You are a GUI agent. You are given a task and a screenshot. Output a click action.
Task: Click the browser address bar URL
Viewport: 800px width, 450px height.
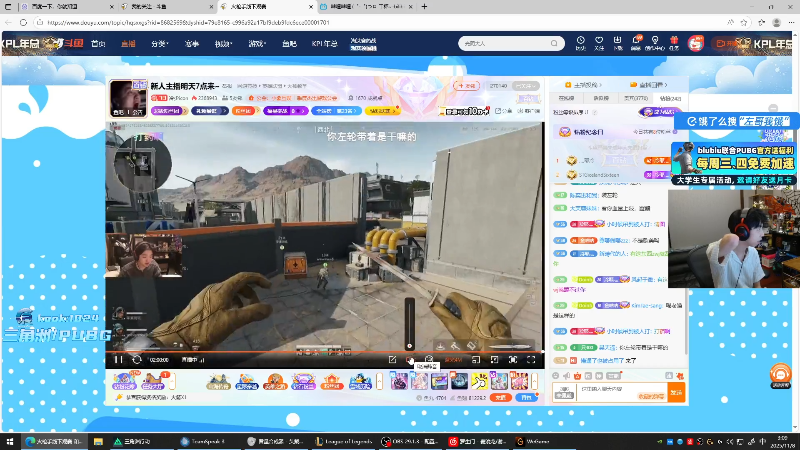(188, 22)
